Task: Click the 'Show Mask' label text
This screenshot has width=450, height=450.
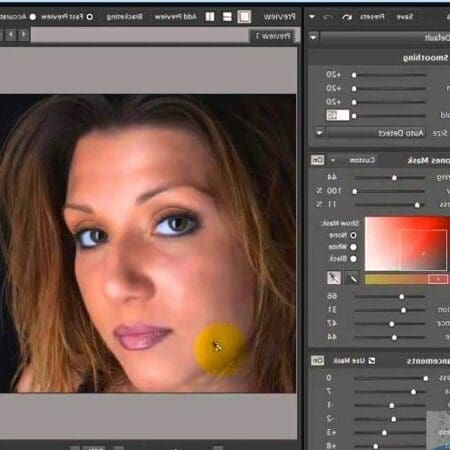Action: (x=339, y=223)
